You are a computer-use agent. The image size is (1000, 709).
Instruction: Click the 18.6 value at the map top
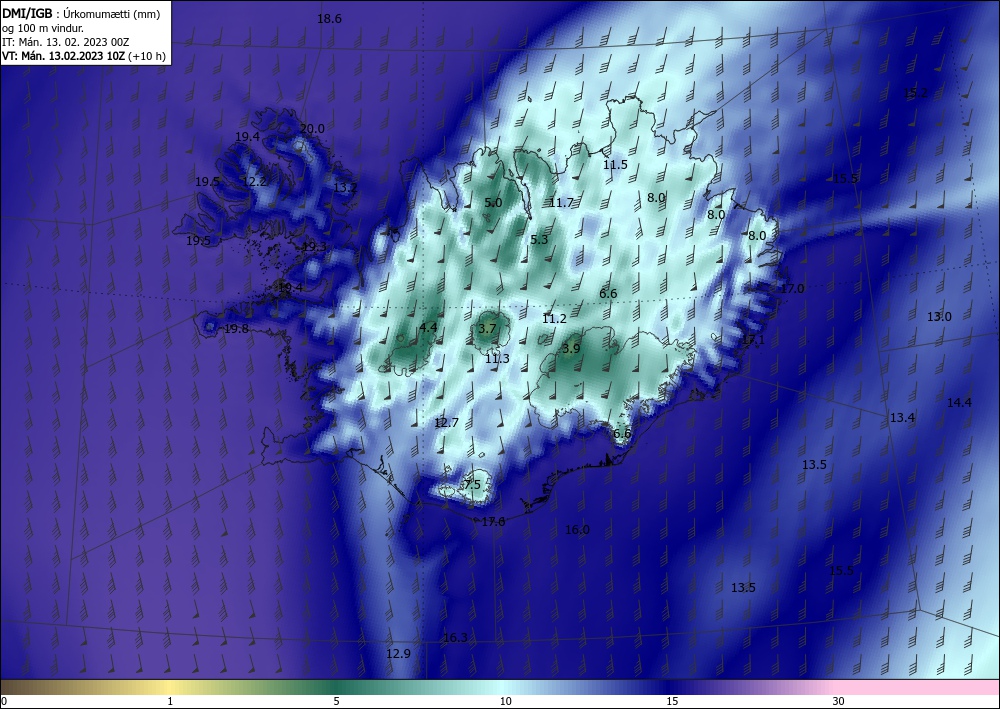point(330,19)
